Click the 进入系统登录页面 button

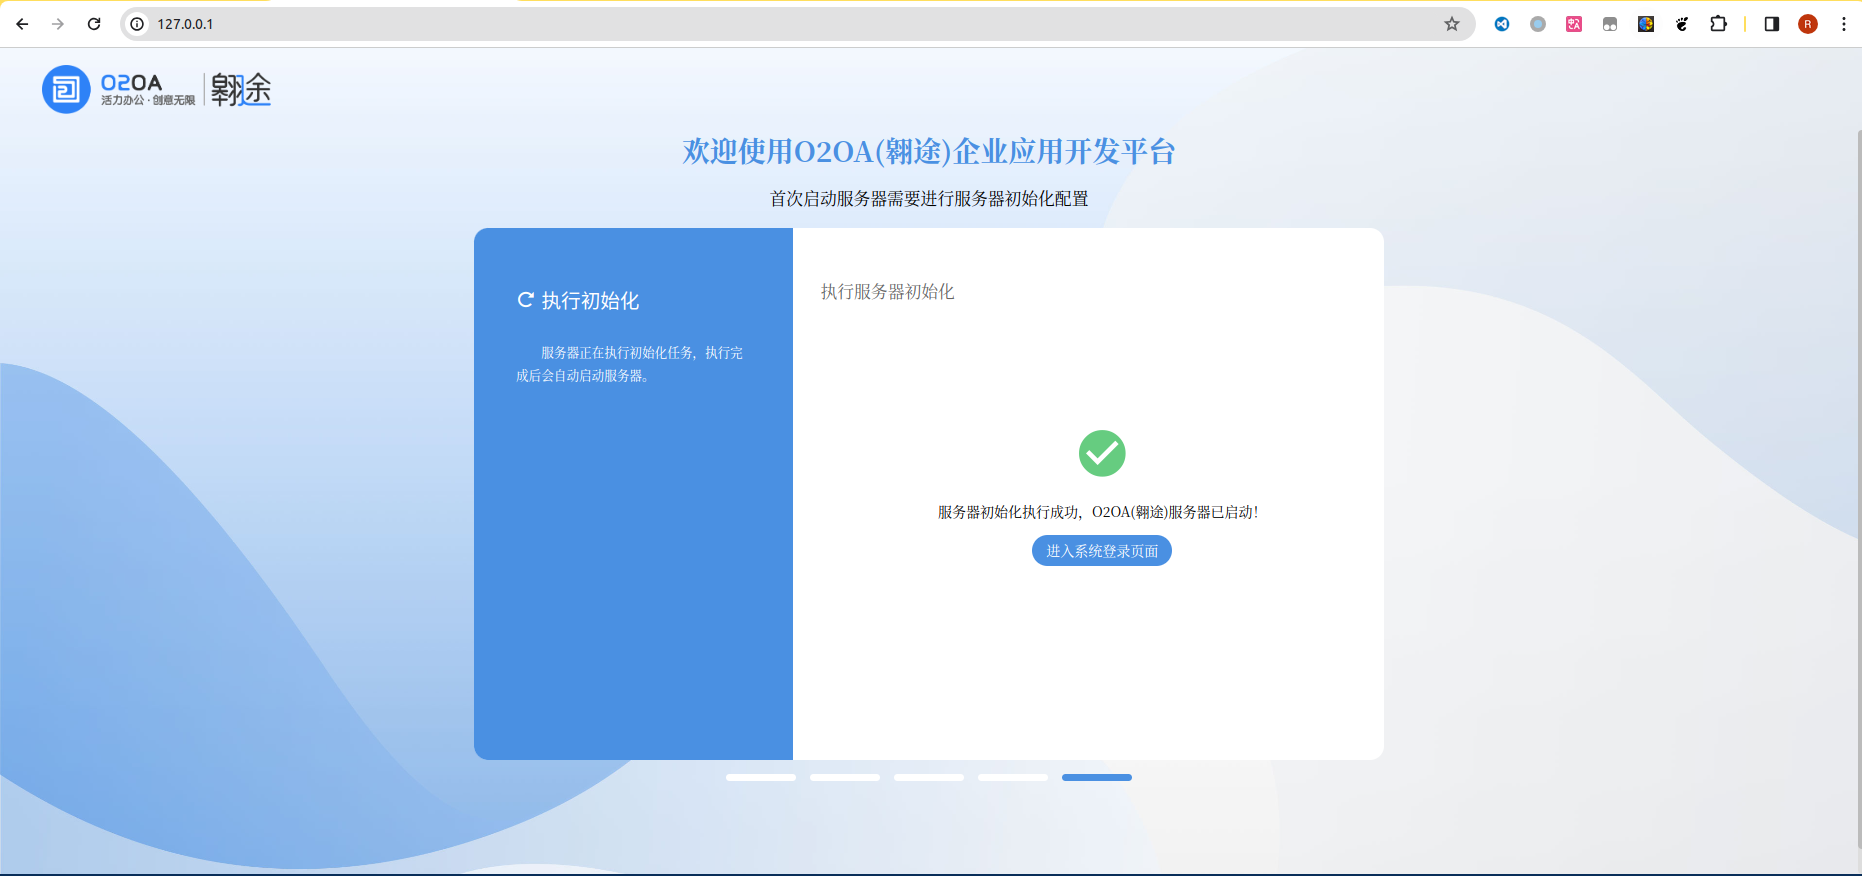pos(1102,551)
